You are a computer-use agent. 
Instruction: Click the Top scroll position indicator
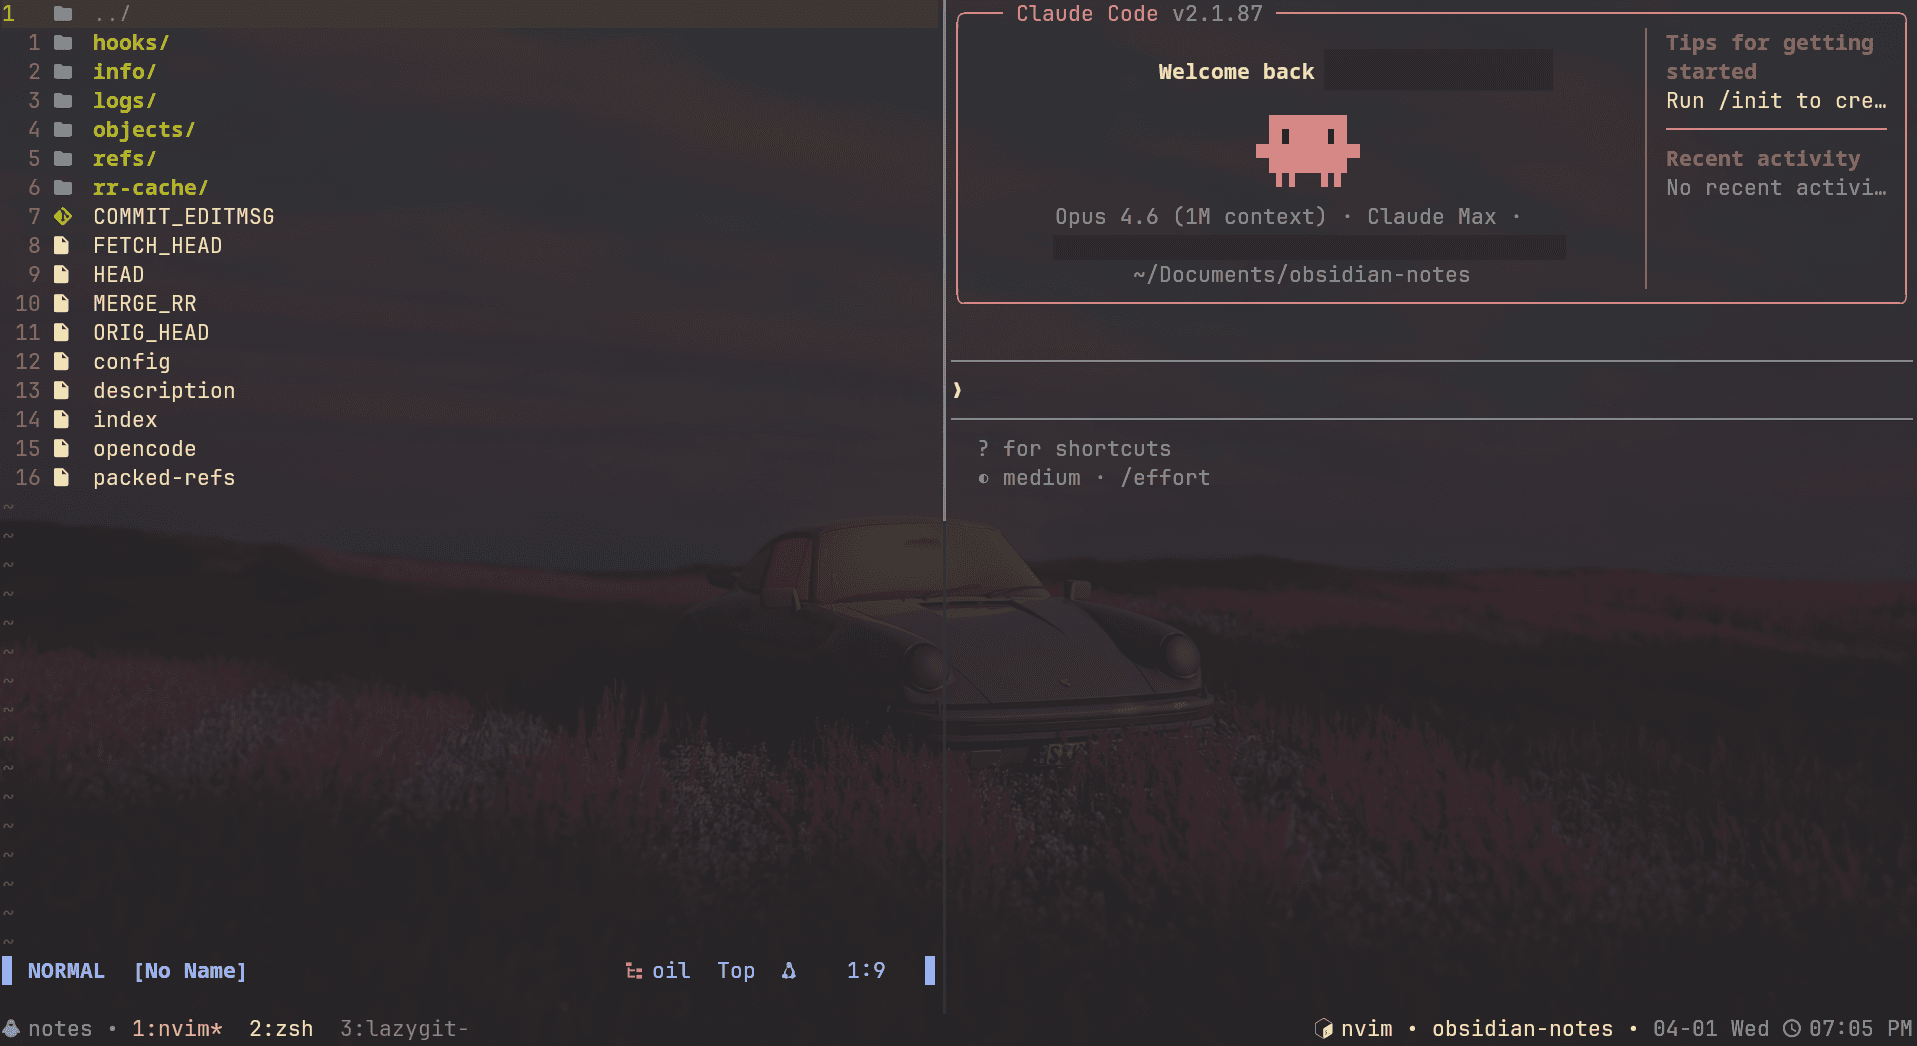tap(736, 971)
